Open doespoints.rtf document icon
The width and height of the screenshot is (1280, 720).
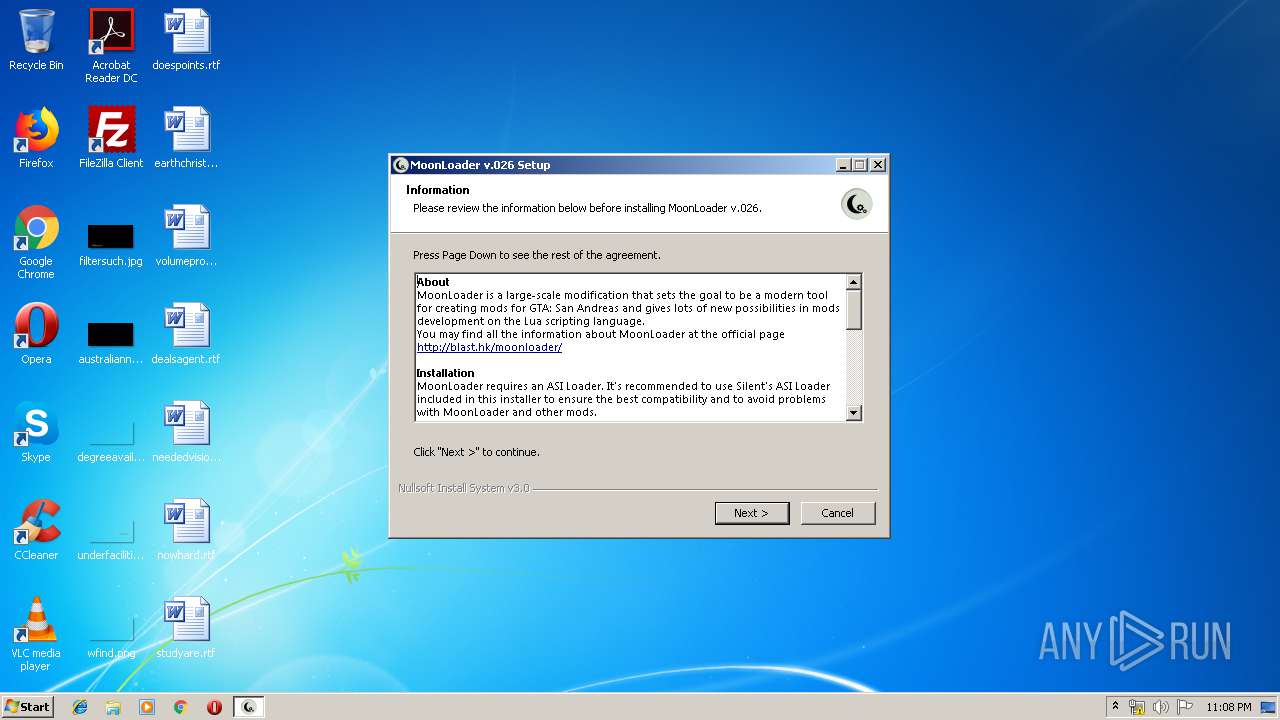186,40
